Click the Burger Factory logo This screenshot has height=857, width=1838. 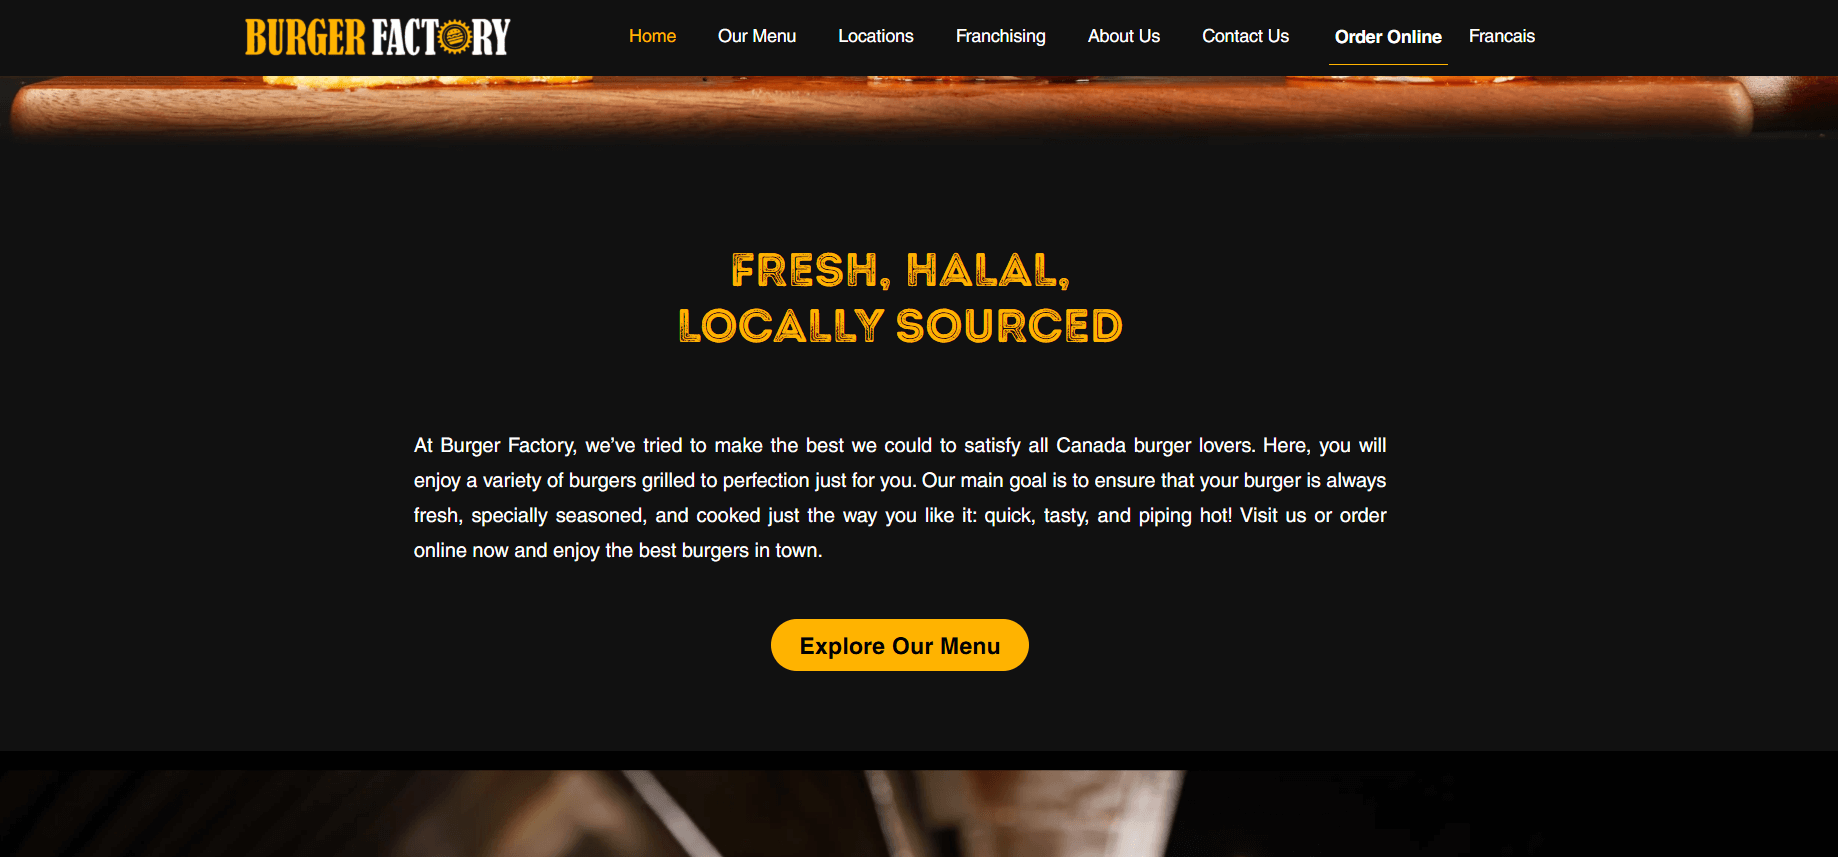tap(378, 37)
